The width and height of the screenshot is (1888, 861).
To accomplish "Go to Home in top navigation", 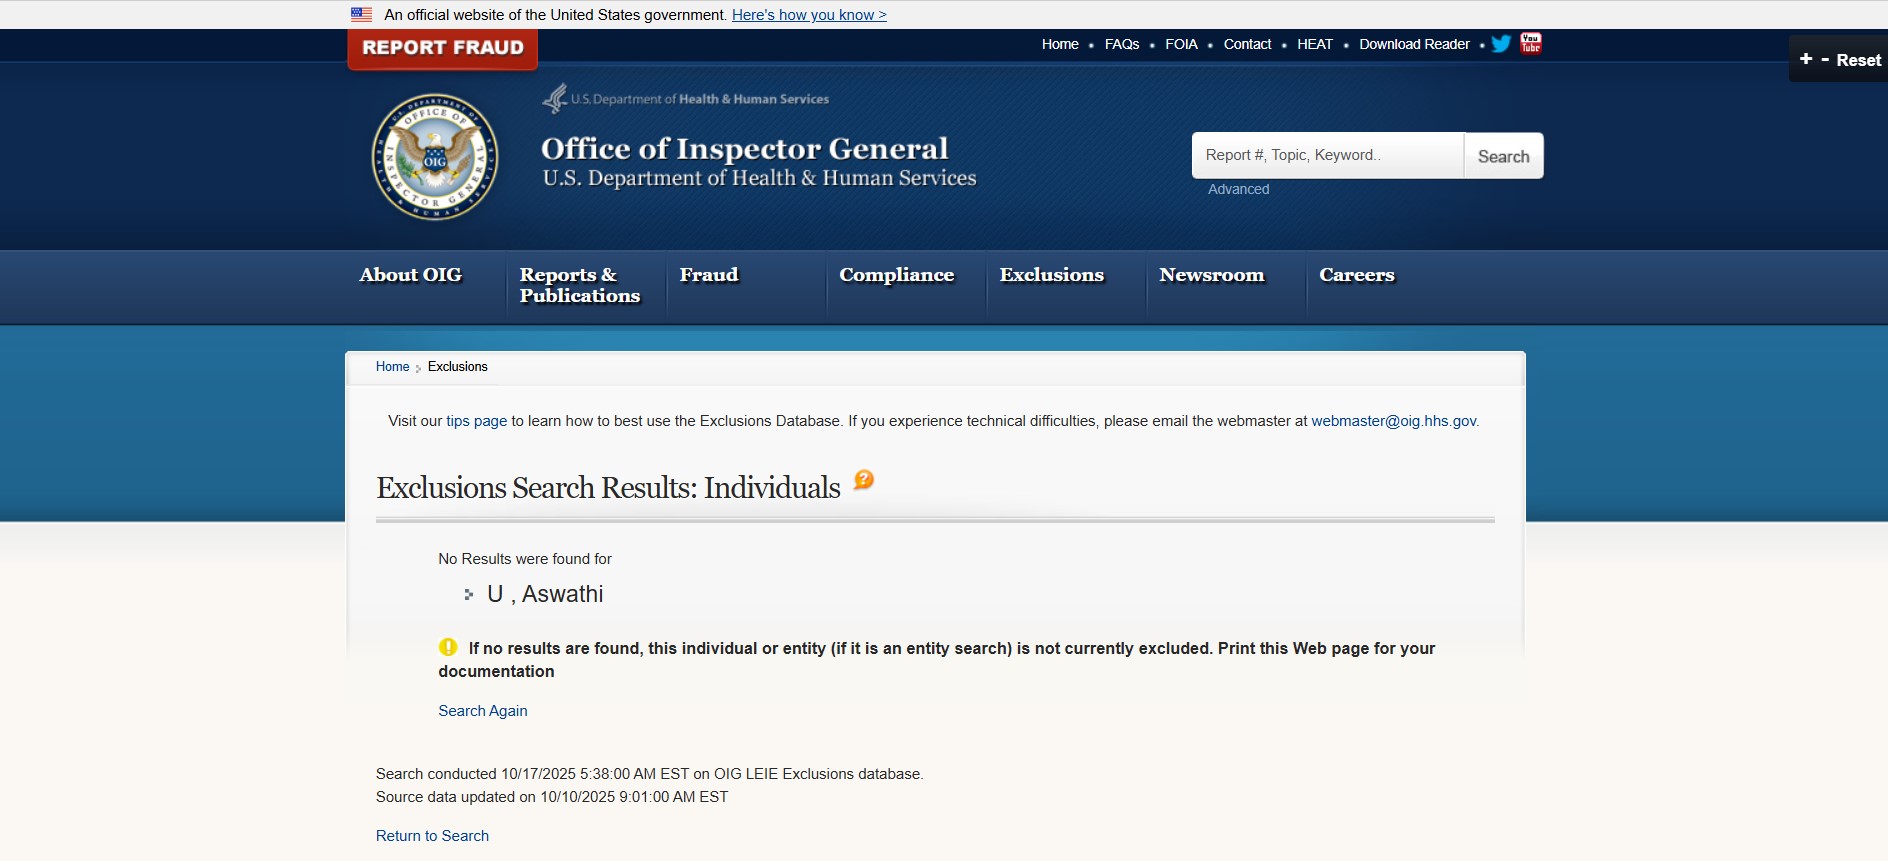I will [x=1060, y=44].
